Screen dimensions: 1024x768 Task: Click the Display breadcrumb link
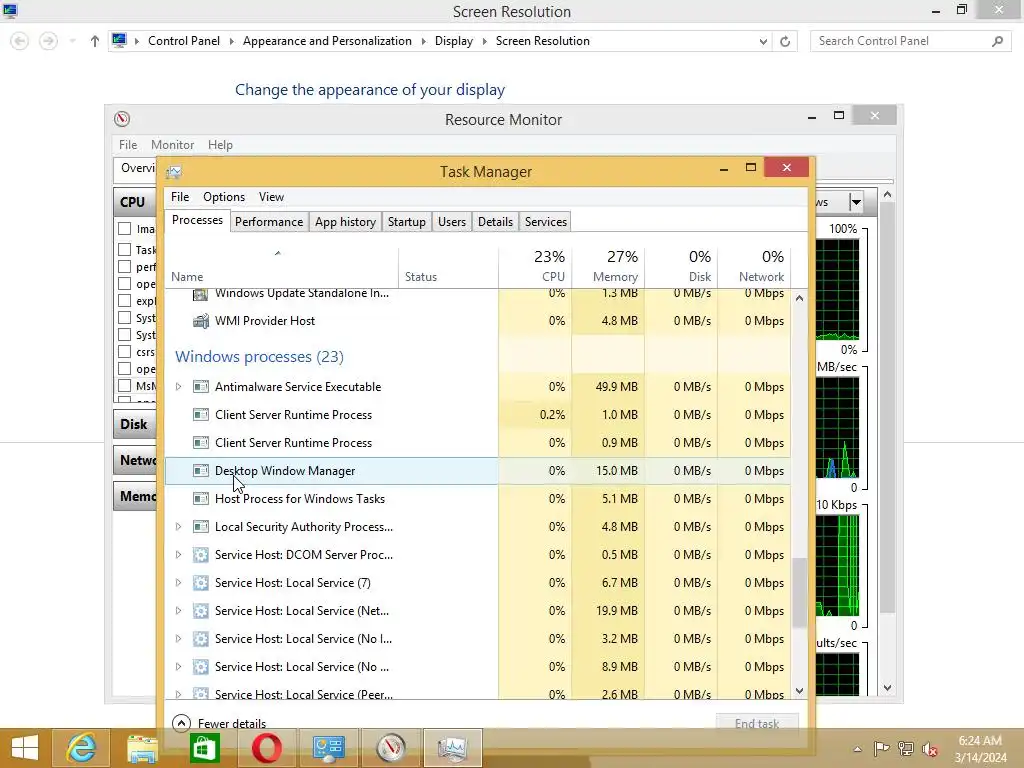point(454,41)
